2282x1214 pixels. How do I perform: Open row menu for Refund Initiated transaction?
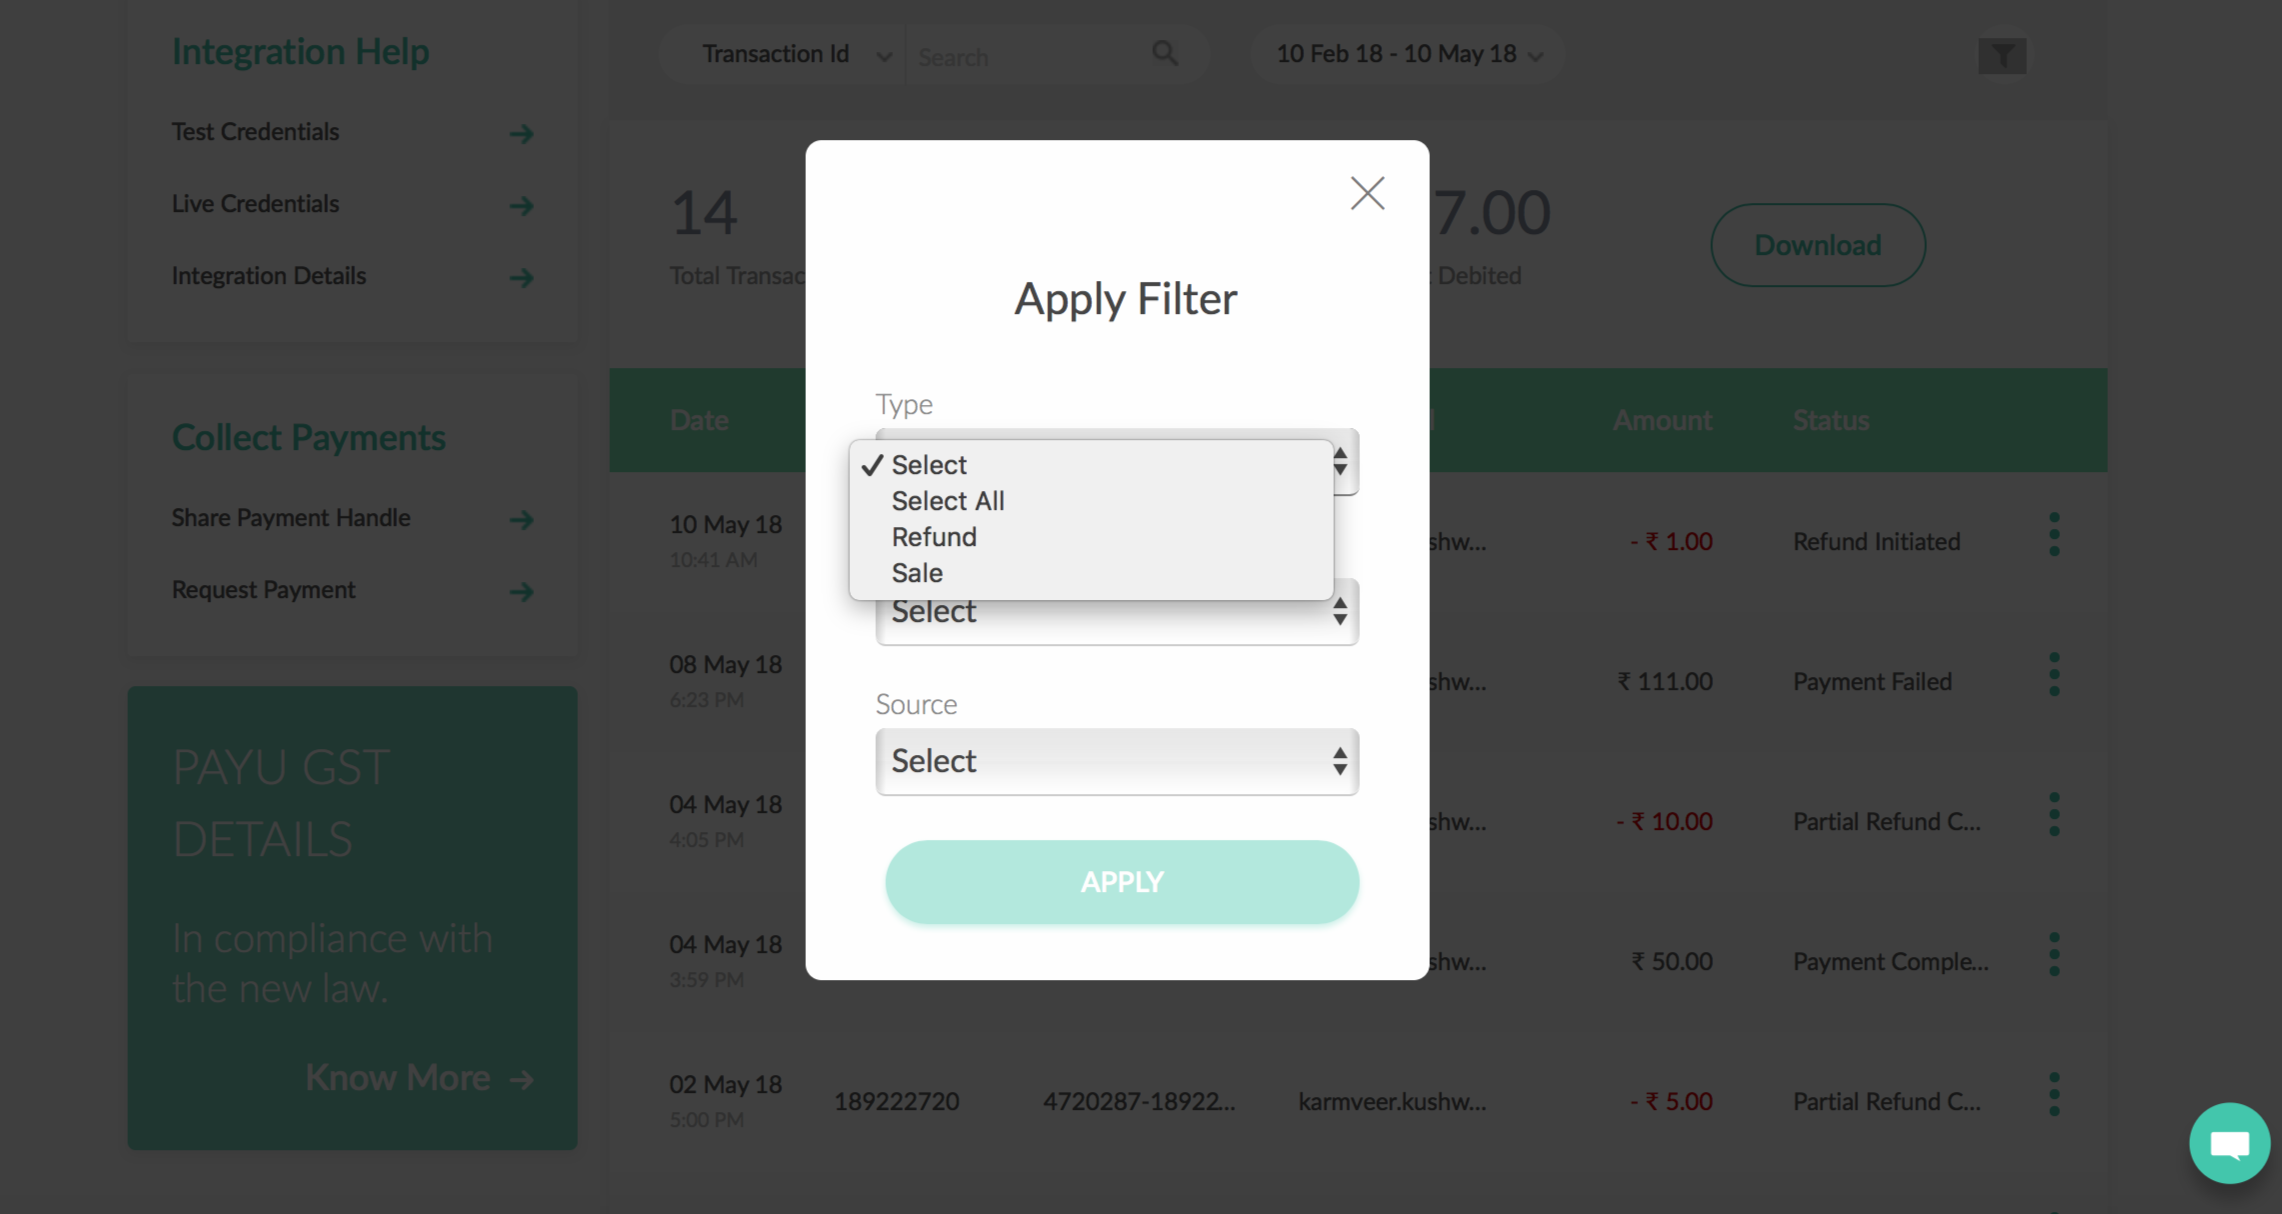point(2054,535)
